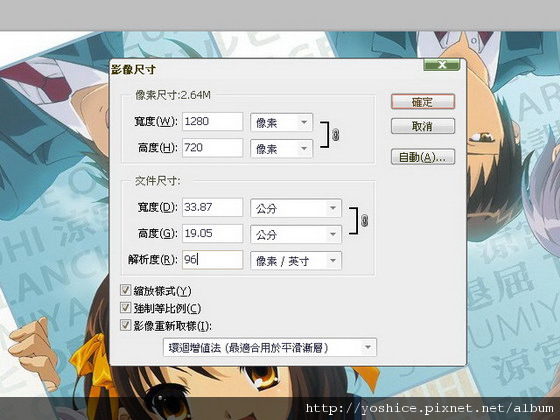The height and width of the screenshot is (420, 560).
Task: Confirm with the 確定 button
Action: 423,102
